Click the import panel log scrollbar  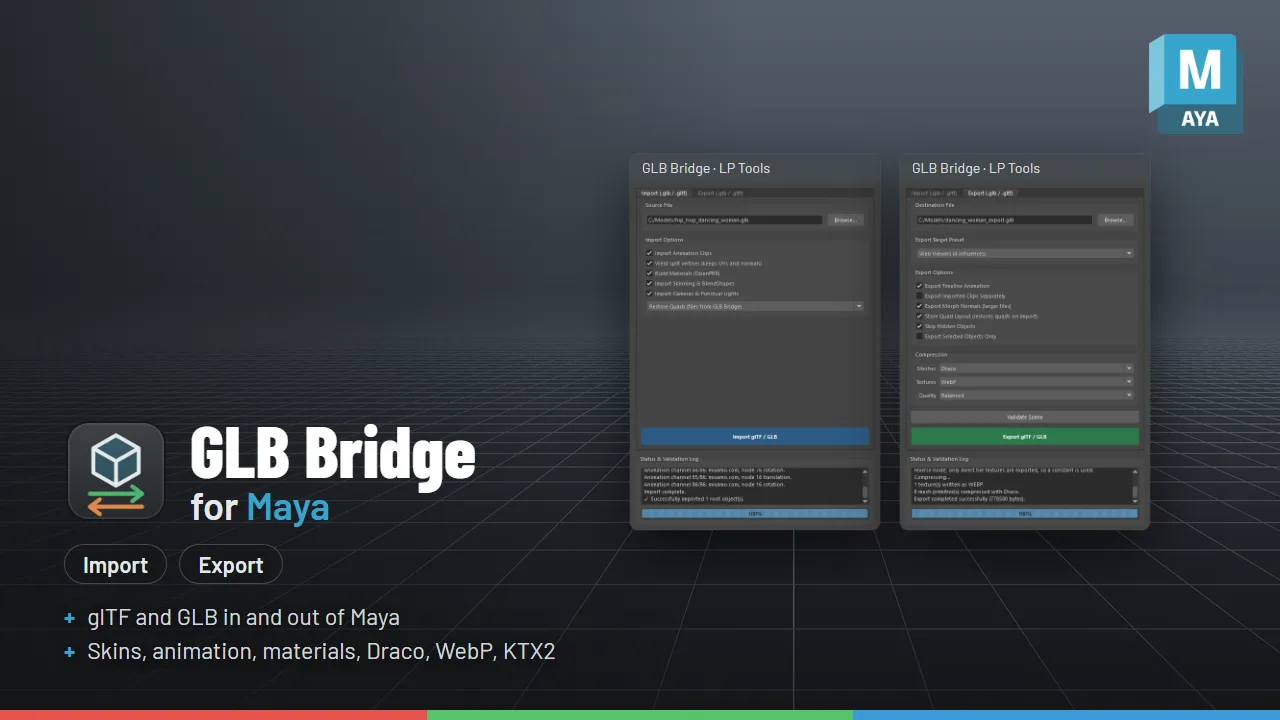865,486
